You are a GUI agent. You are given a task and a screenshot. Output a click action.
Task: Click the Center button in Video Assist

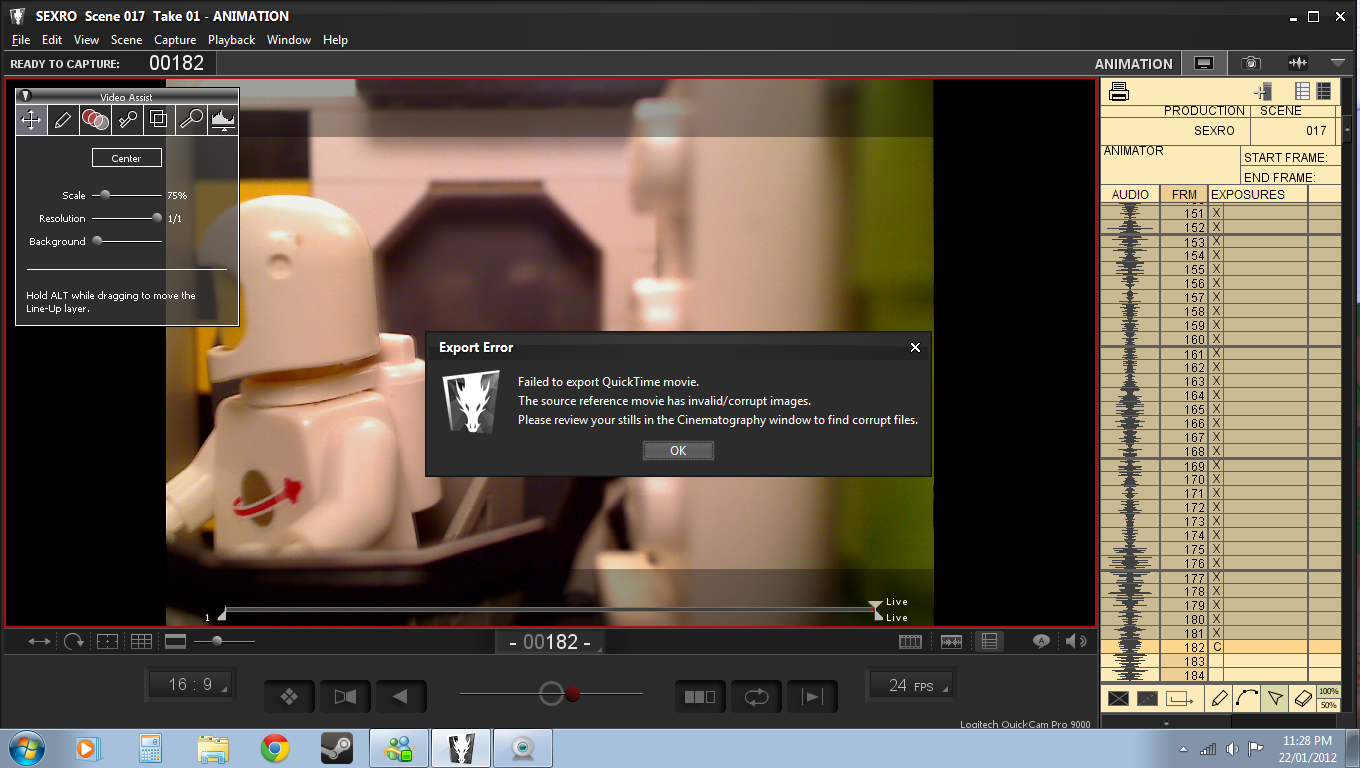click(127, 158)
